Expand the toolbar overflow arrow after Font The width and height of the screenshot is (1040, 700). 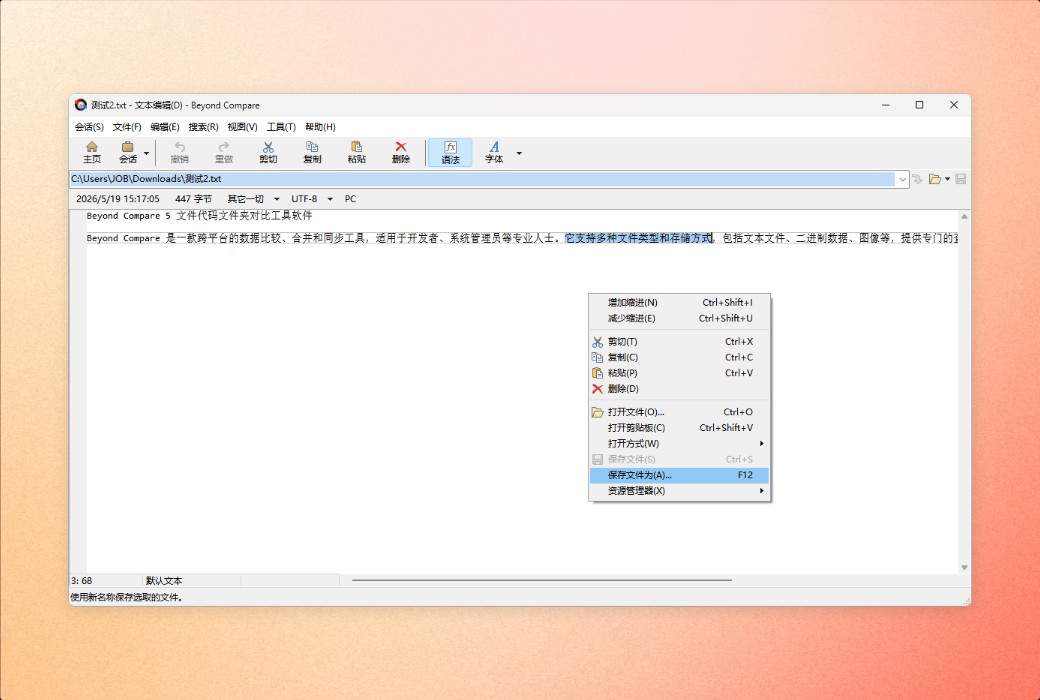(519, 153)
